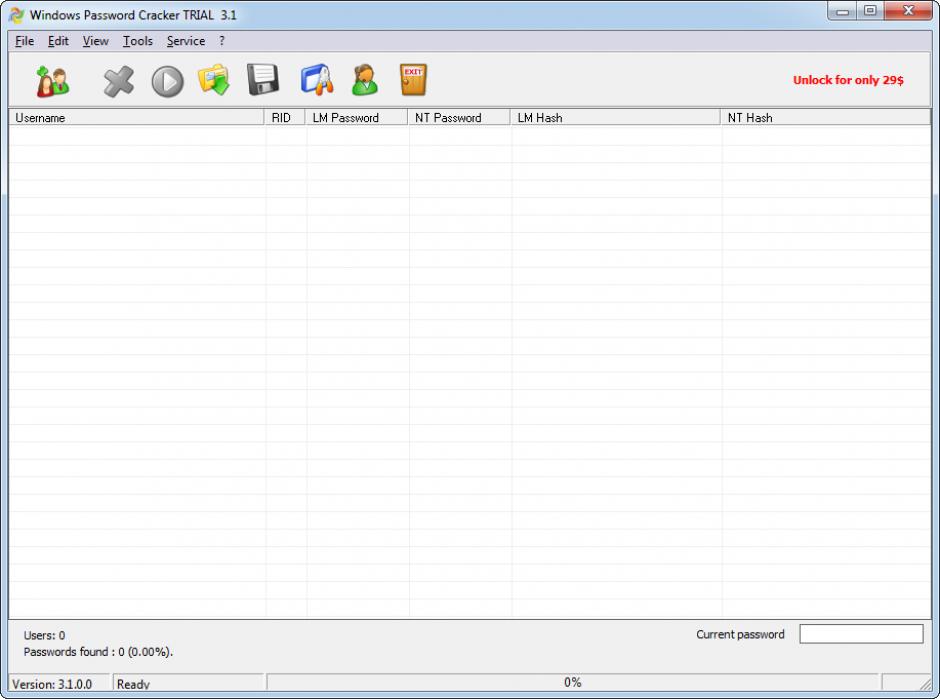Click the support agent headset icon
Image resolution: width=940 pixels, height=699 pixels.
(x=365, y=80)
